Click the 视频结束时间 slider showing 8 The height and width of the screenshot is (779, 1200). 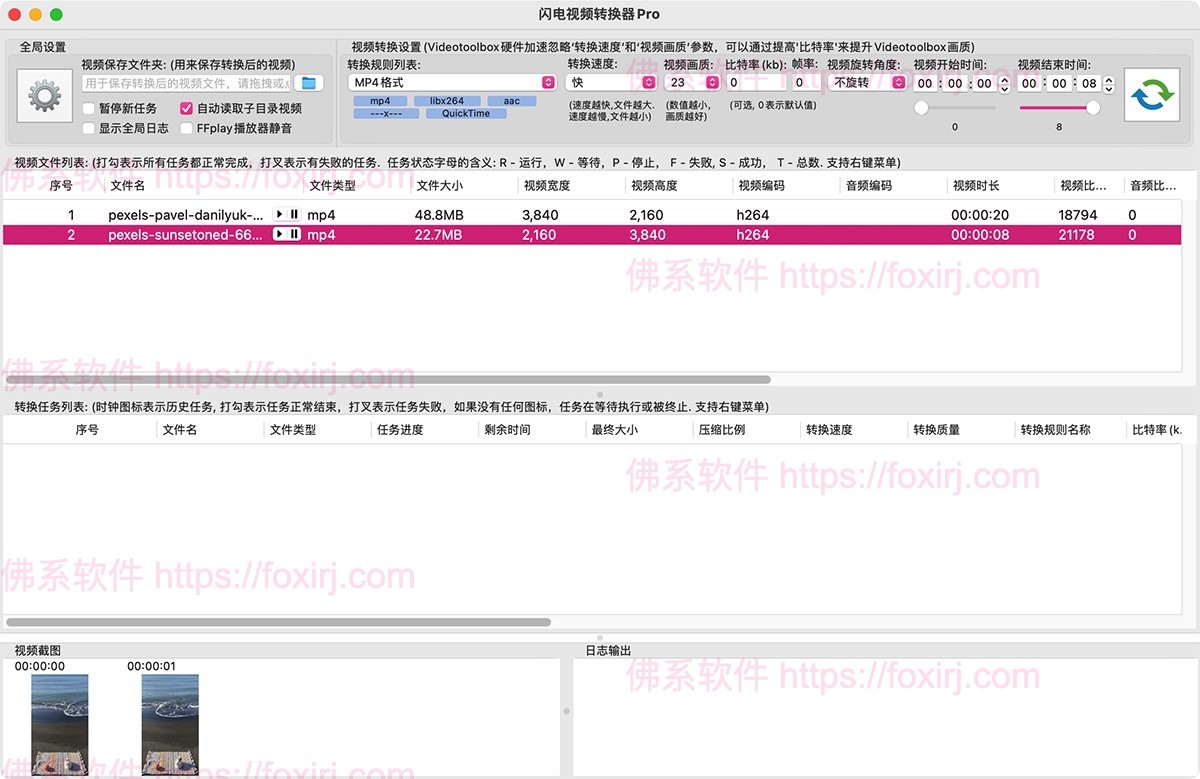point(1060,108)
